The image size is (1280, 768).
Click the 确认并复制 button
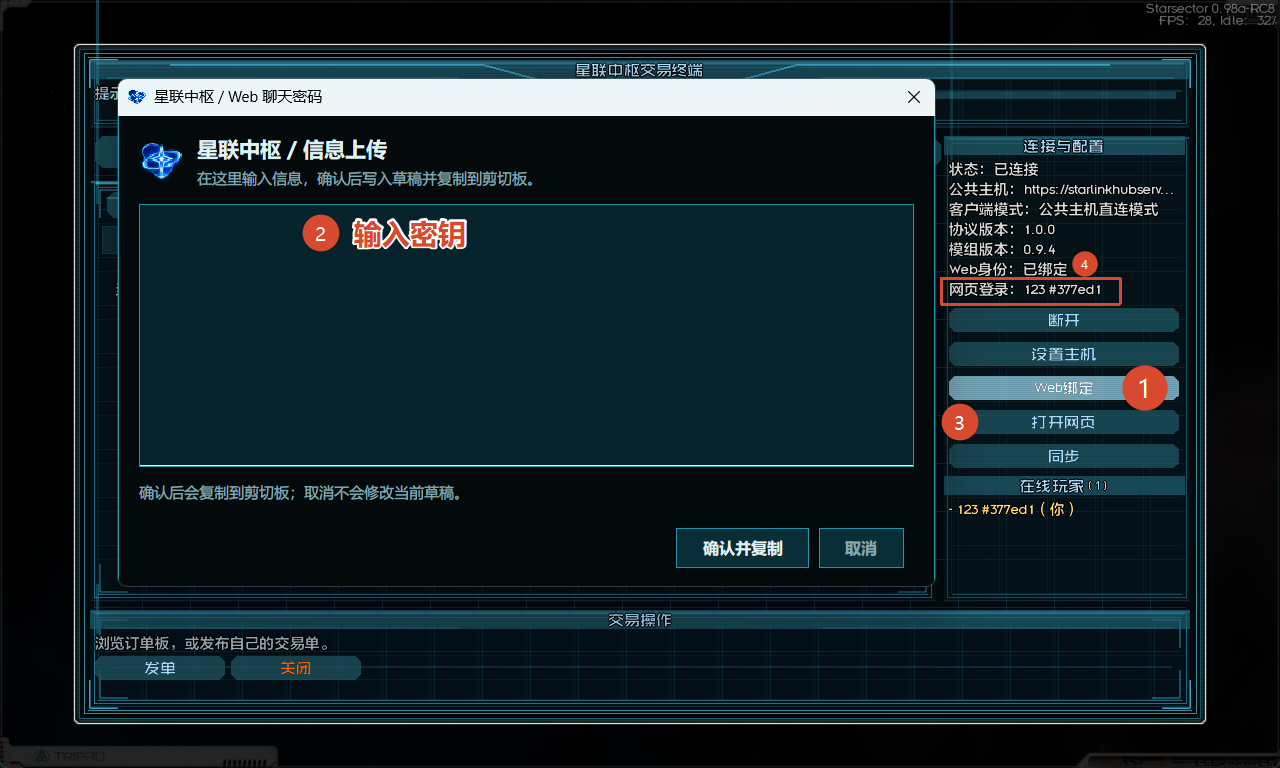click(742, 548)
